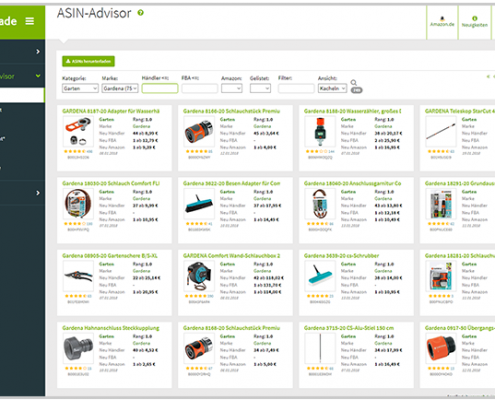Click the 18030-20 Schlauch Comfort image
The image size is (495, 400).
pos(78,204)
